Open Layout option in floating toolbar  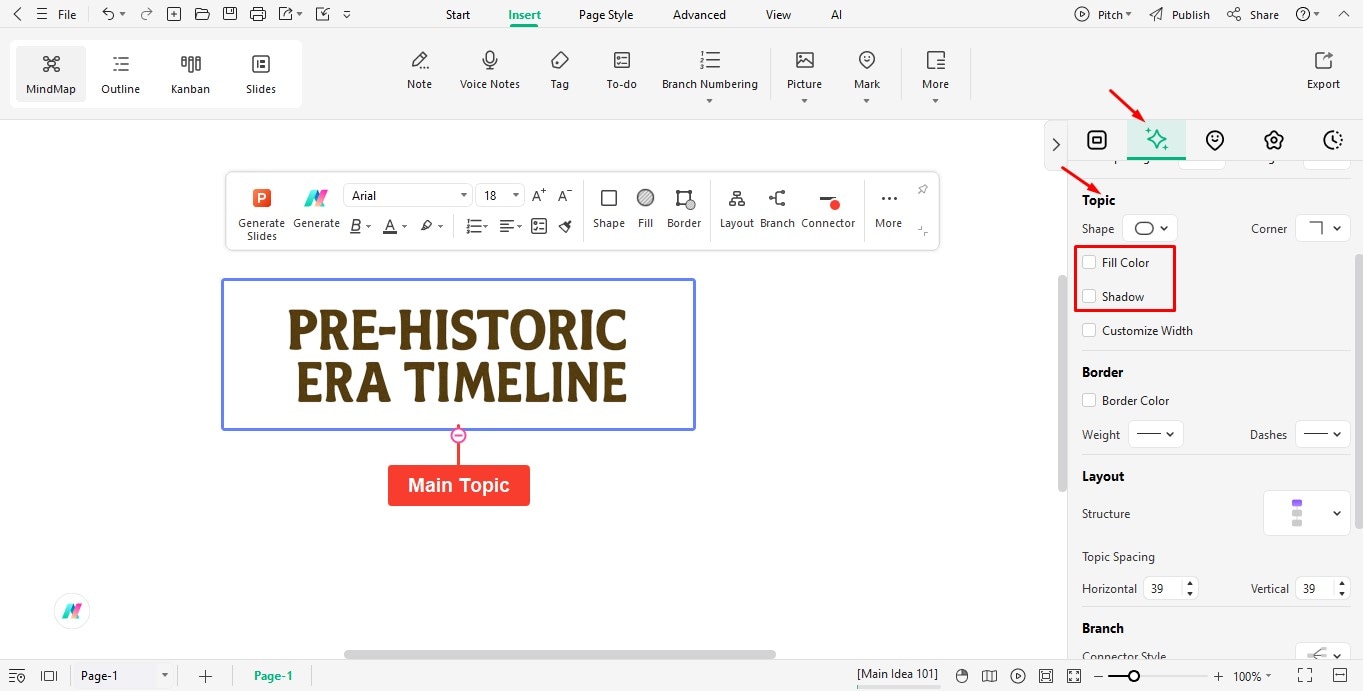tap(737, 208)
